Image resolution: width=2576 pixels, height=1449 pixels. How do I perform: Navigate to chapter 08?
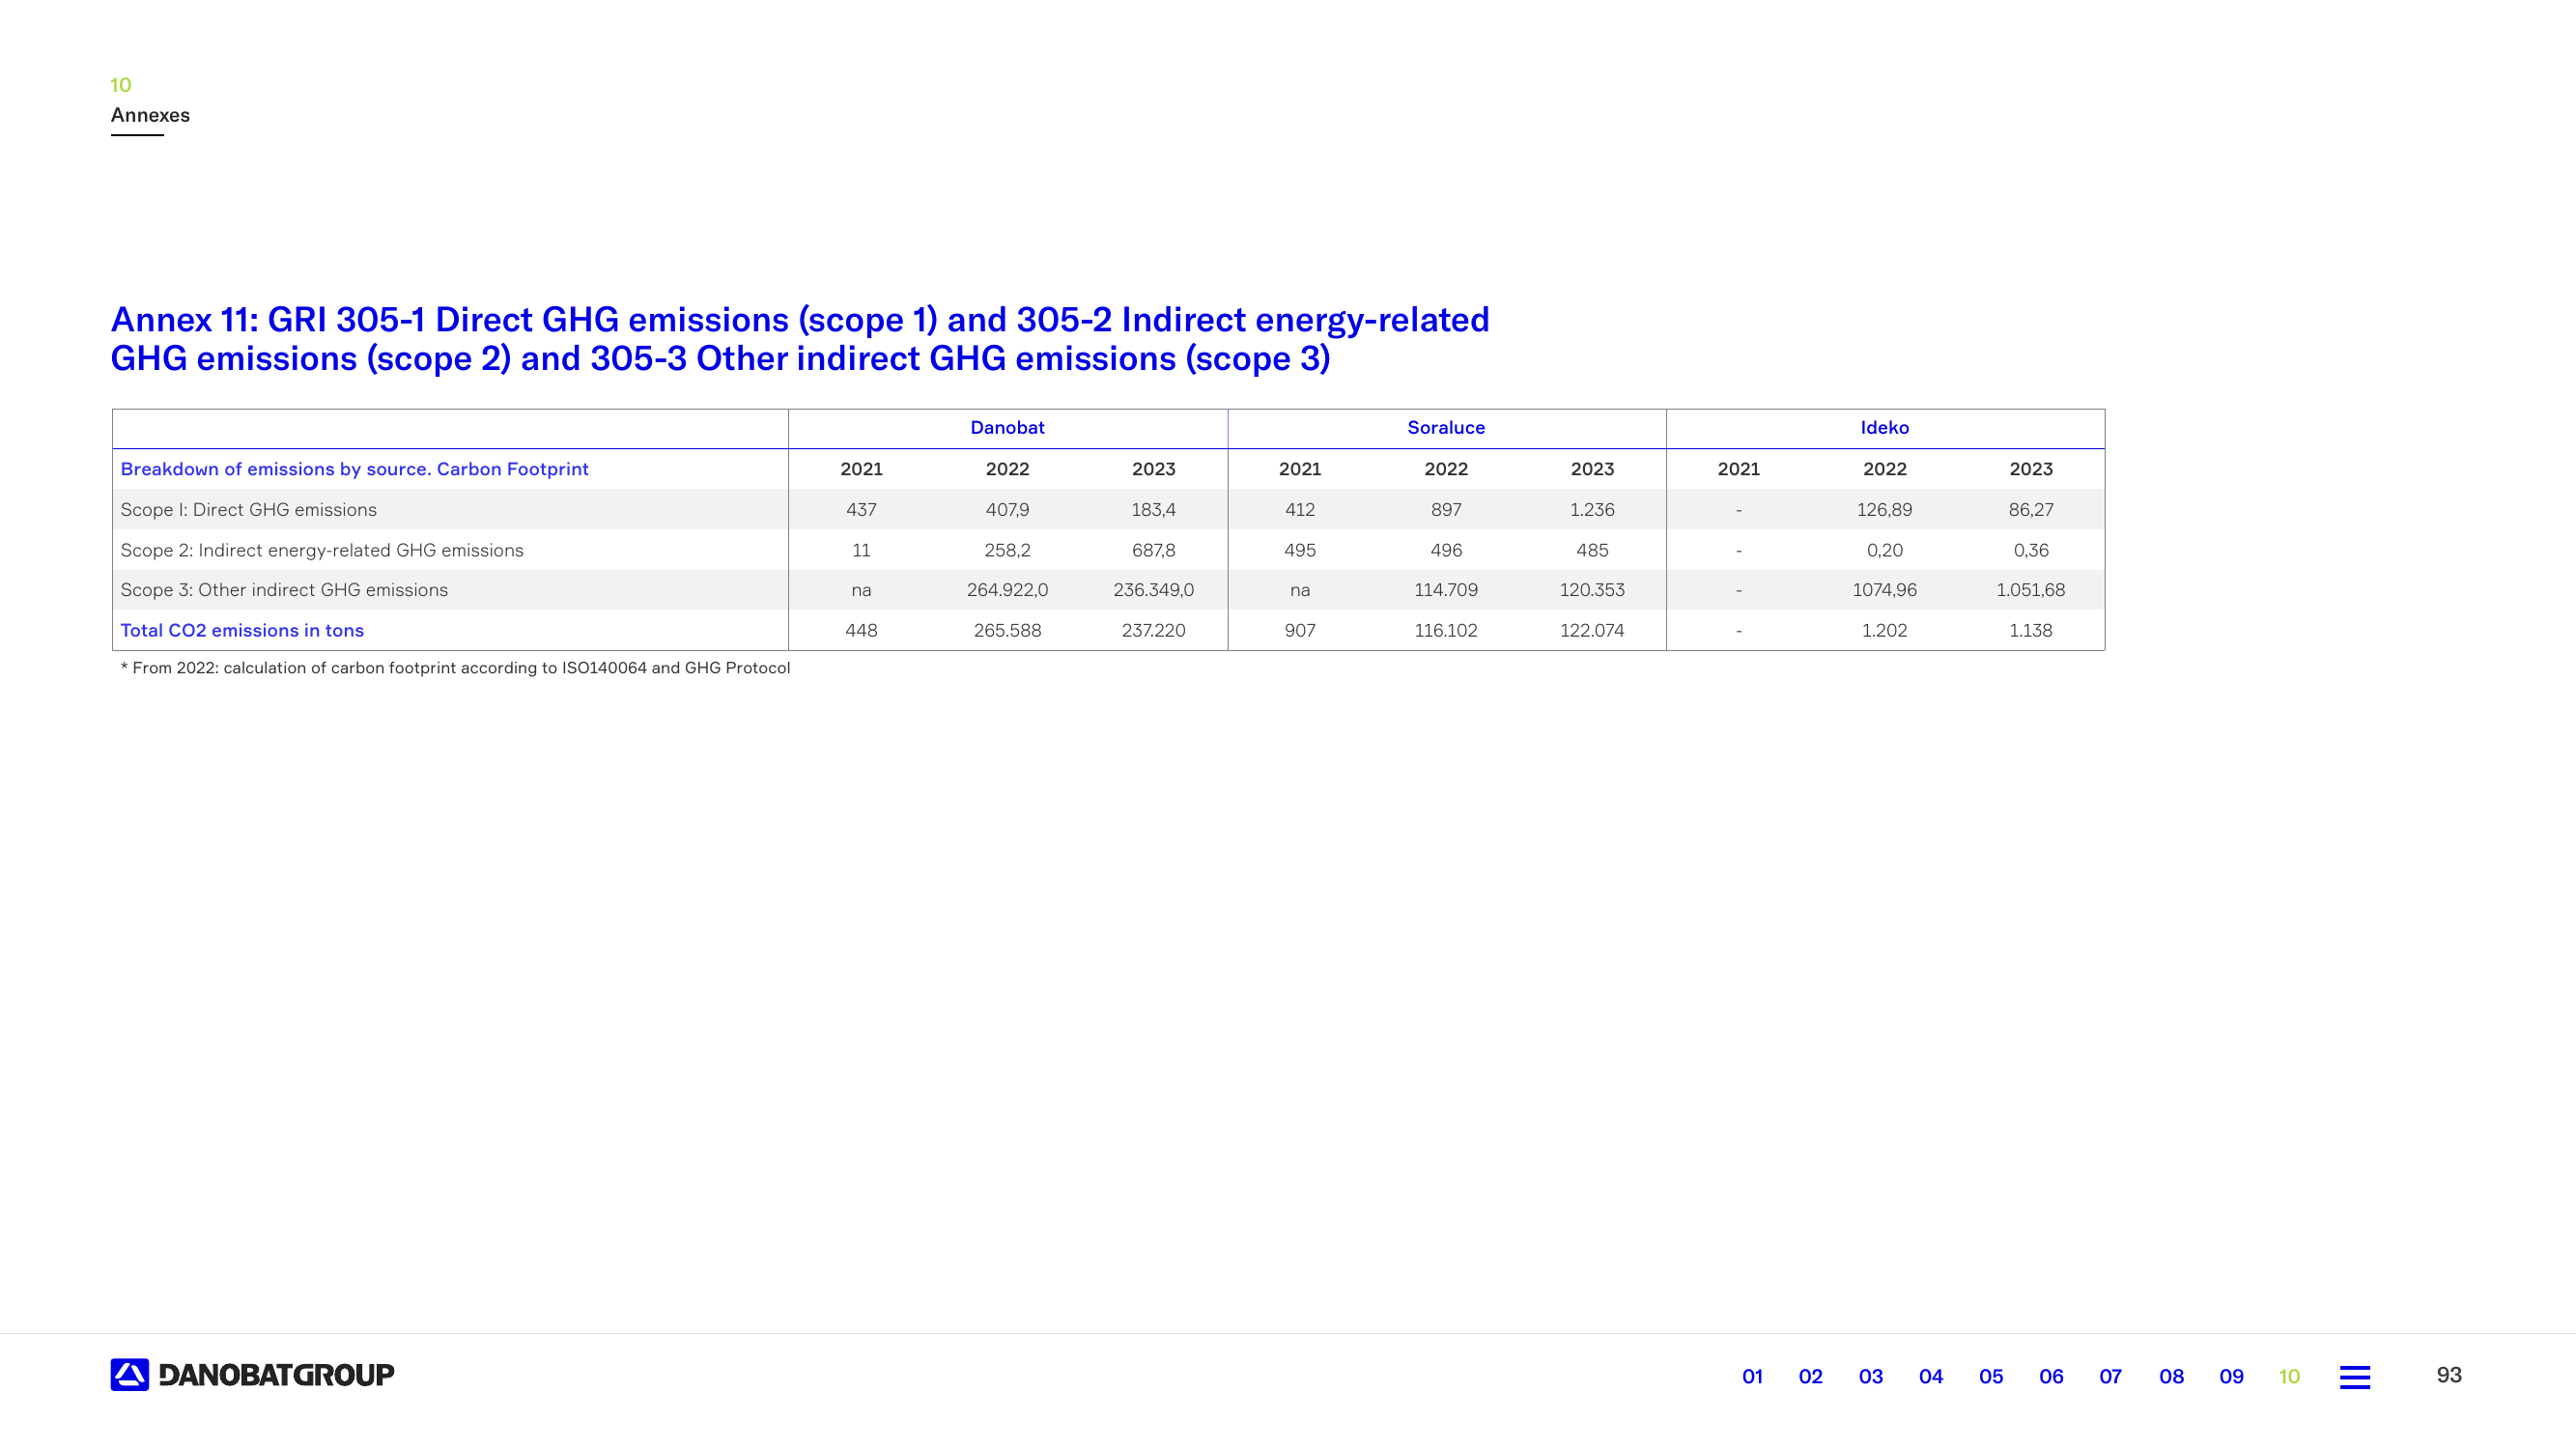coord(2171,1377)
